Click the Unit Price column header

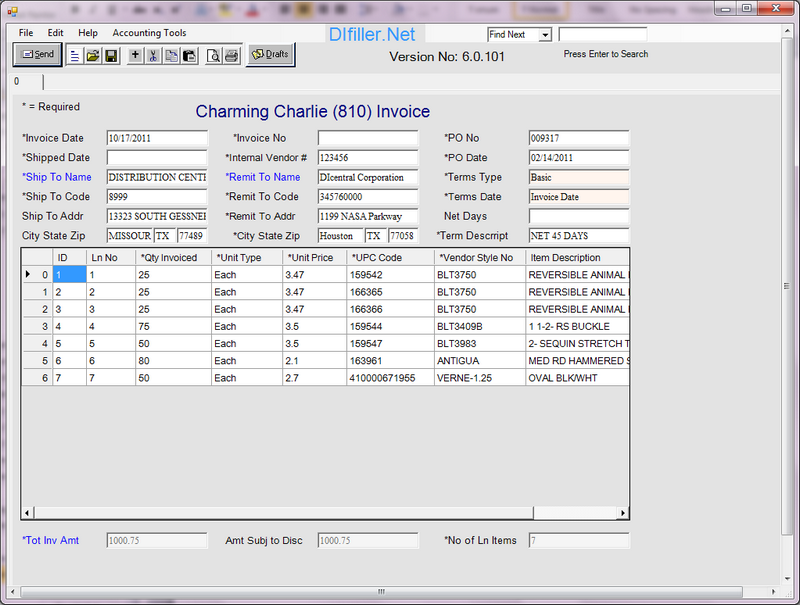[314, 258]
